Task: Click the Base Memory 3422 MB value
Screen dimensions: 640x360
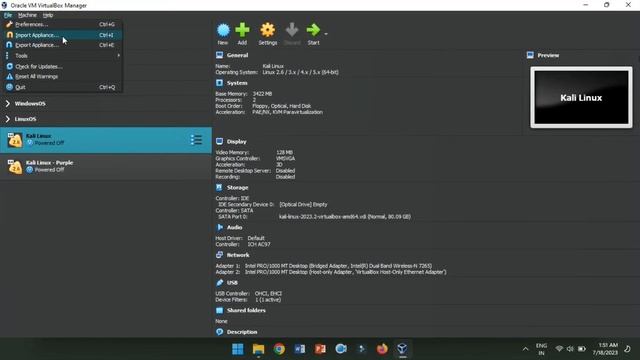Action: (262, 94)
